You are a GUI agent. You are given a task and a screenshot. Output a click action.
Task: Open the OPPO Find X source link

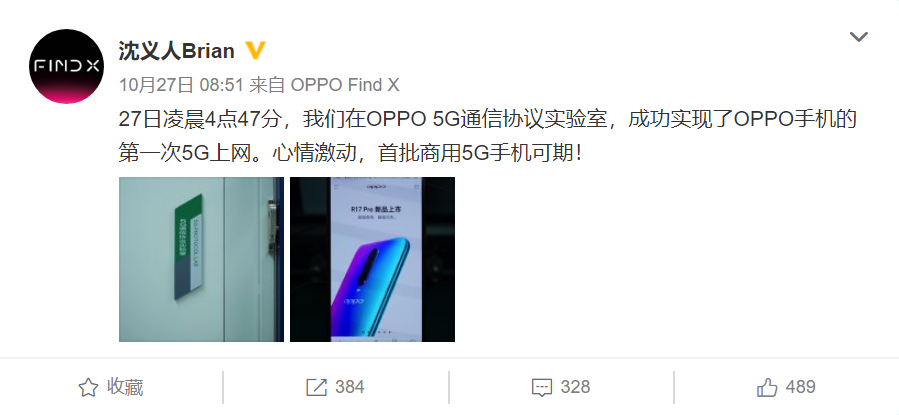[x=345, y=85]
